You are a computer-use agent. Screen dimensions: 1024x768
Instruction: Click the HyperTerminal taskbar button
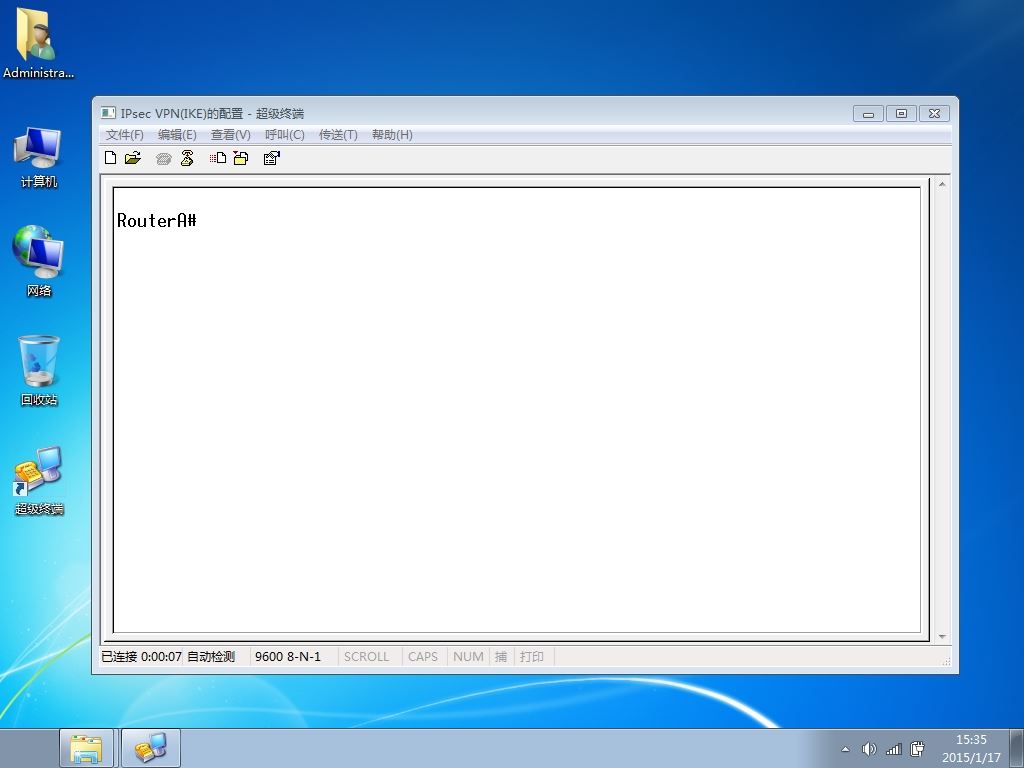[151, 748]
